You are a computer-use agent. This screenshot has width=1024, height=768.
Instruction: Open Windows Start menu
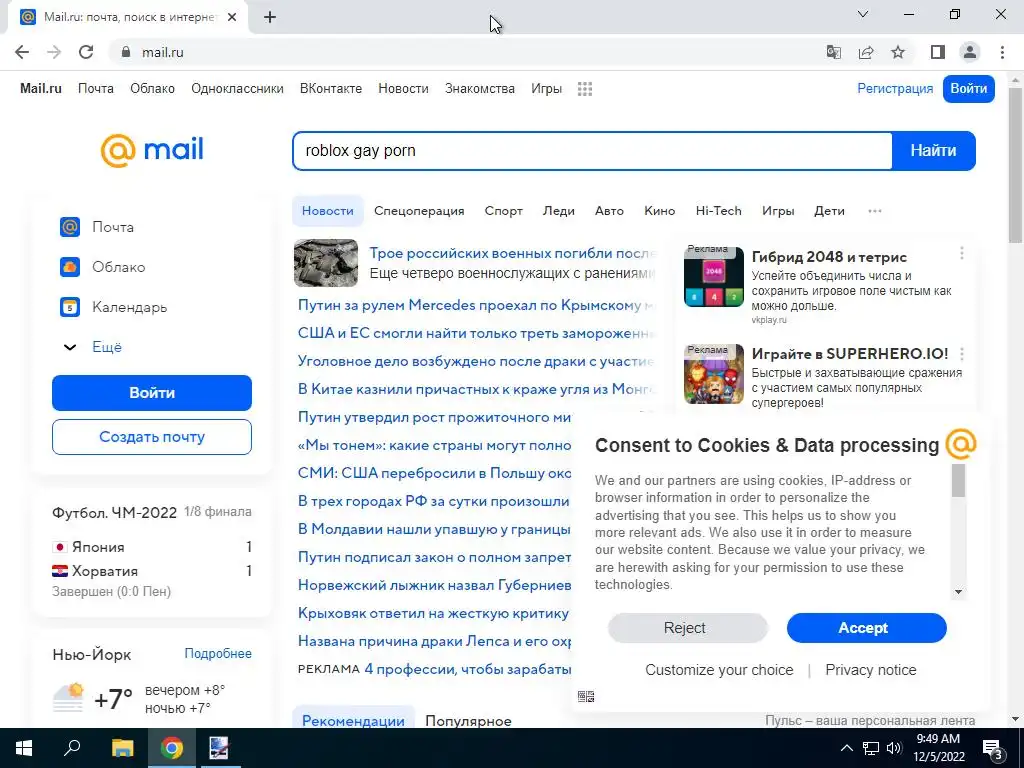(24, 748)
